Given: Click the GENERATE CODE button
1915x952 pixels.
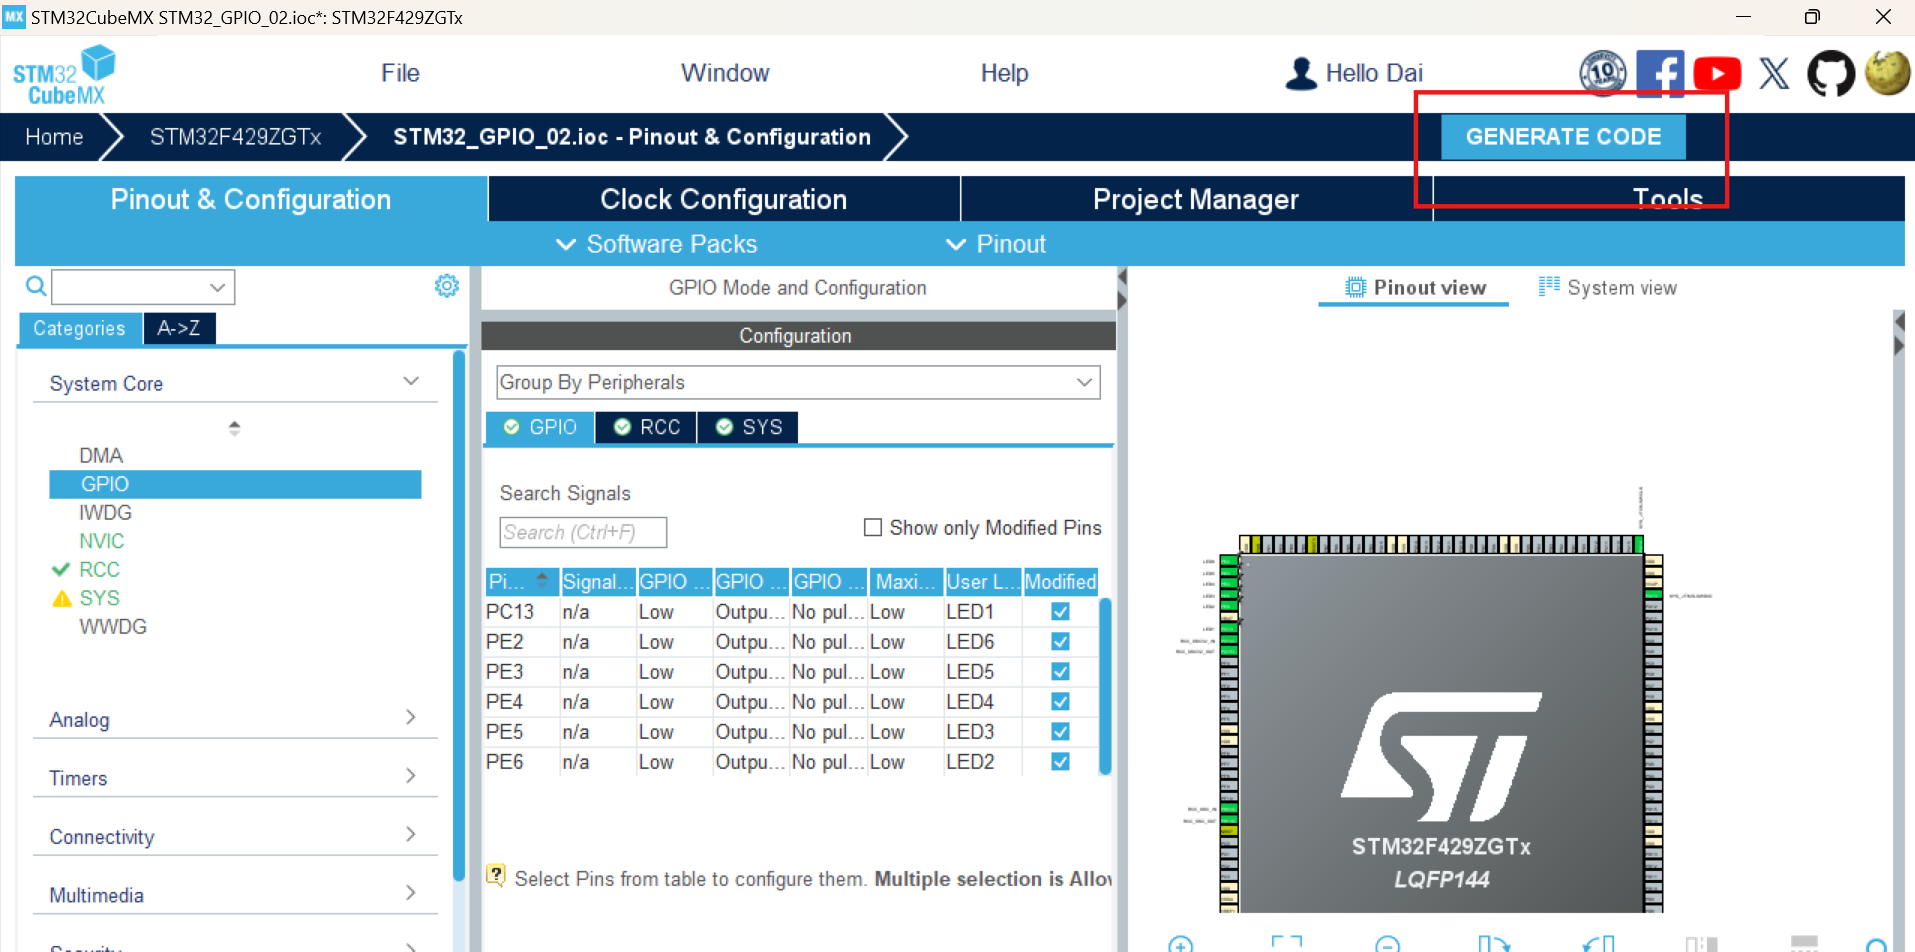Looking at the screenshot, I should coord(1563,137).
